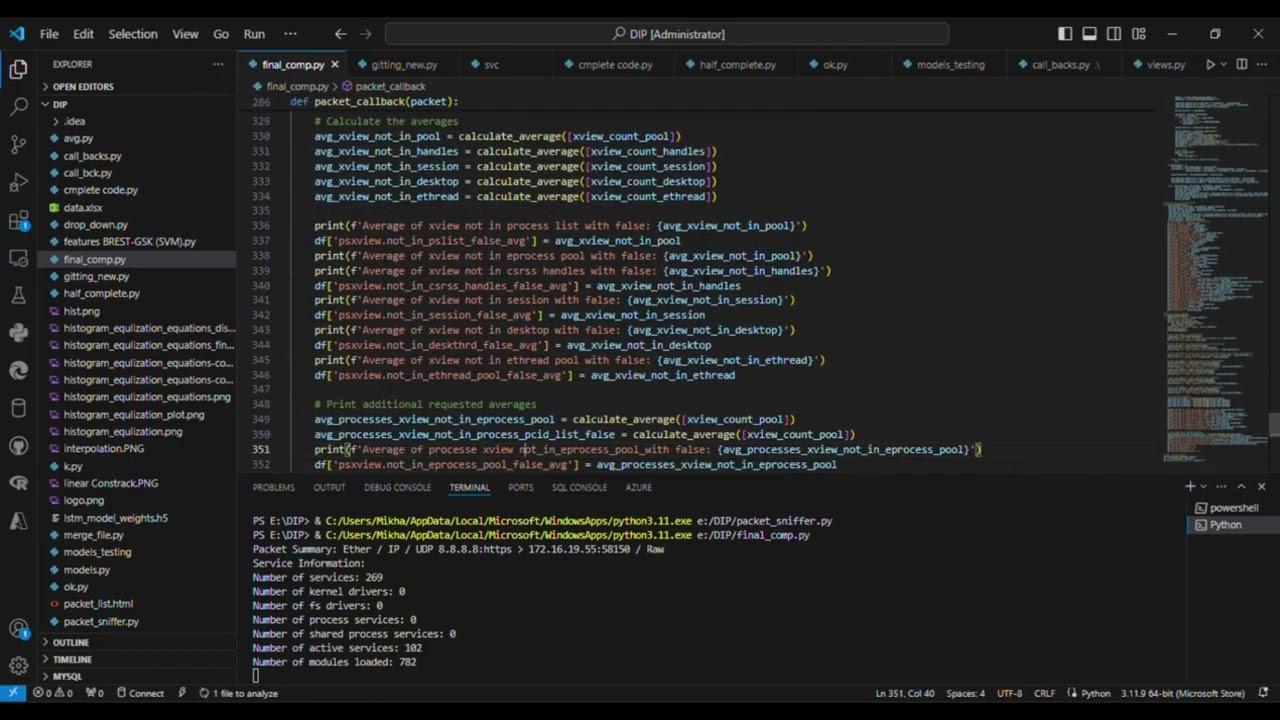Open the Manage gear settings
The width and height of the screenshot is (1280, 720).
coord(18,666)
